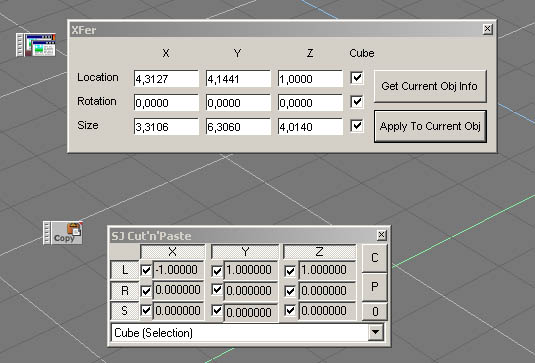Click the 0 reset button in Cut'n'Paste
Image resolution: width=535 pixels, height=363 pixels.
375,311
